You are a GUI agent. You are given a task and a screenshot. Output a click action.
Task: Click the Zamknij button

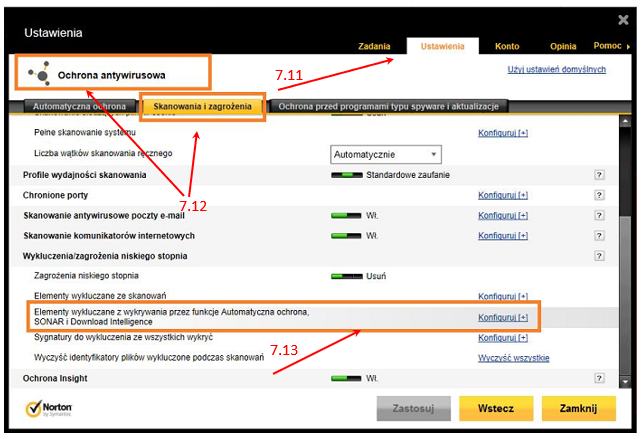pos(578,409)
